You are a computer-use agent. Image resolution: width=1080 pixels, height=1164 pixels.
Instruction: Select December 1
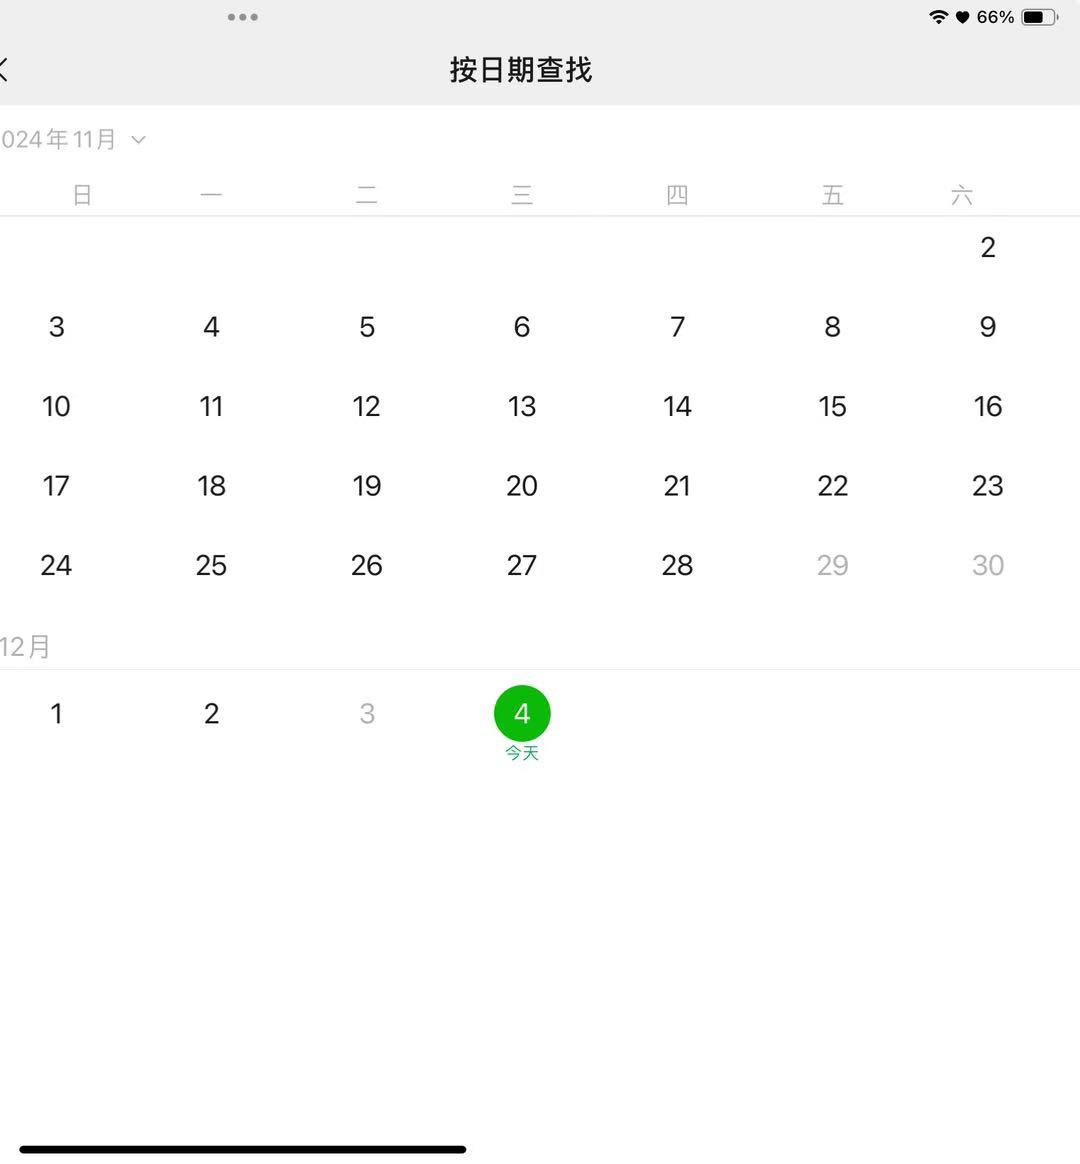pyautogui.click(x=56, y=713)
